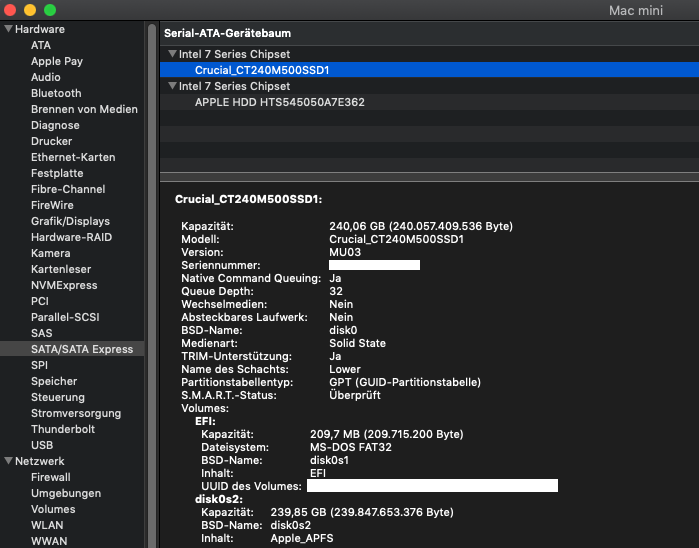Viewport: 699px width, 548px height.
Task: Select Crucial_CT240M500SSD1 device row
Action: pyautogui.click(x=429, y=70)
